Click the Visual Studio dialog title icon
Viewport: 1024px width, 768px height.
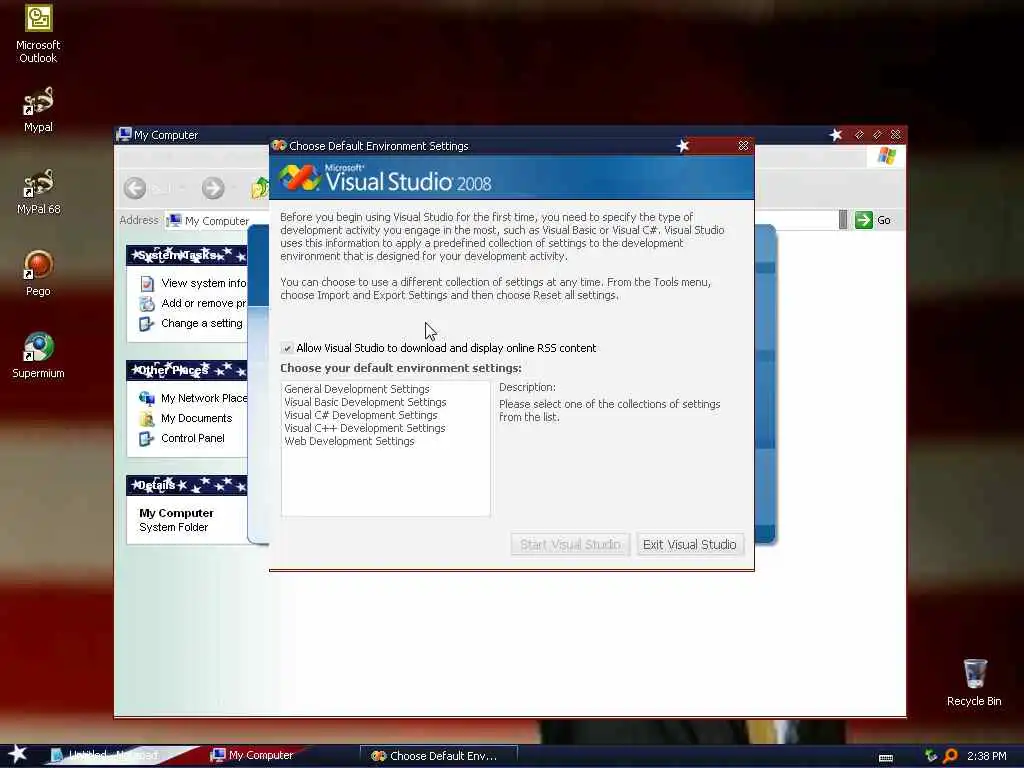pos(280,145)
